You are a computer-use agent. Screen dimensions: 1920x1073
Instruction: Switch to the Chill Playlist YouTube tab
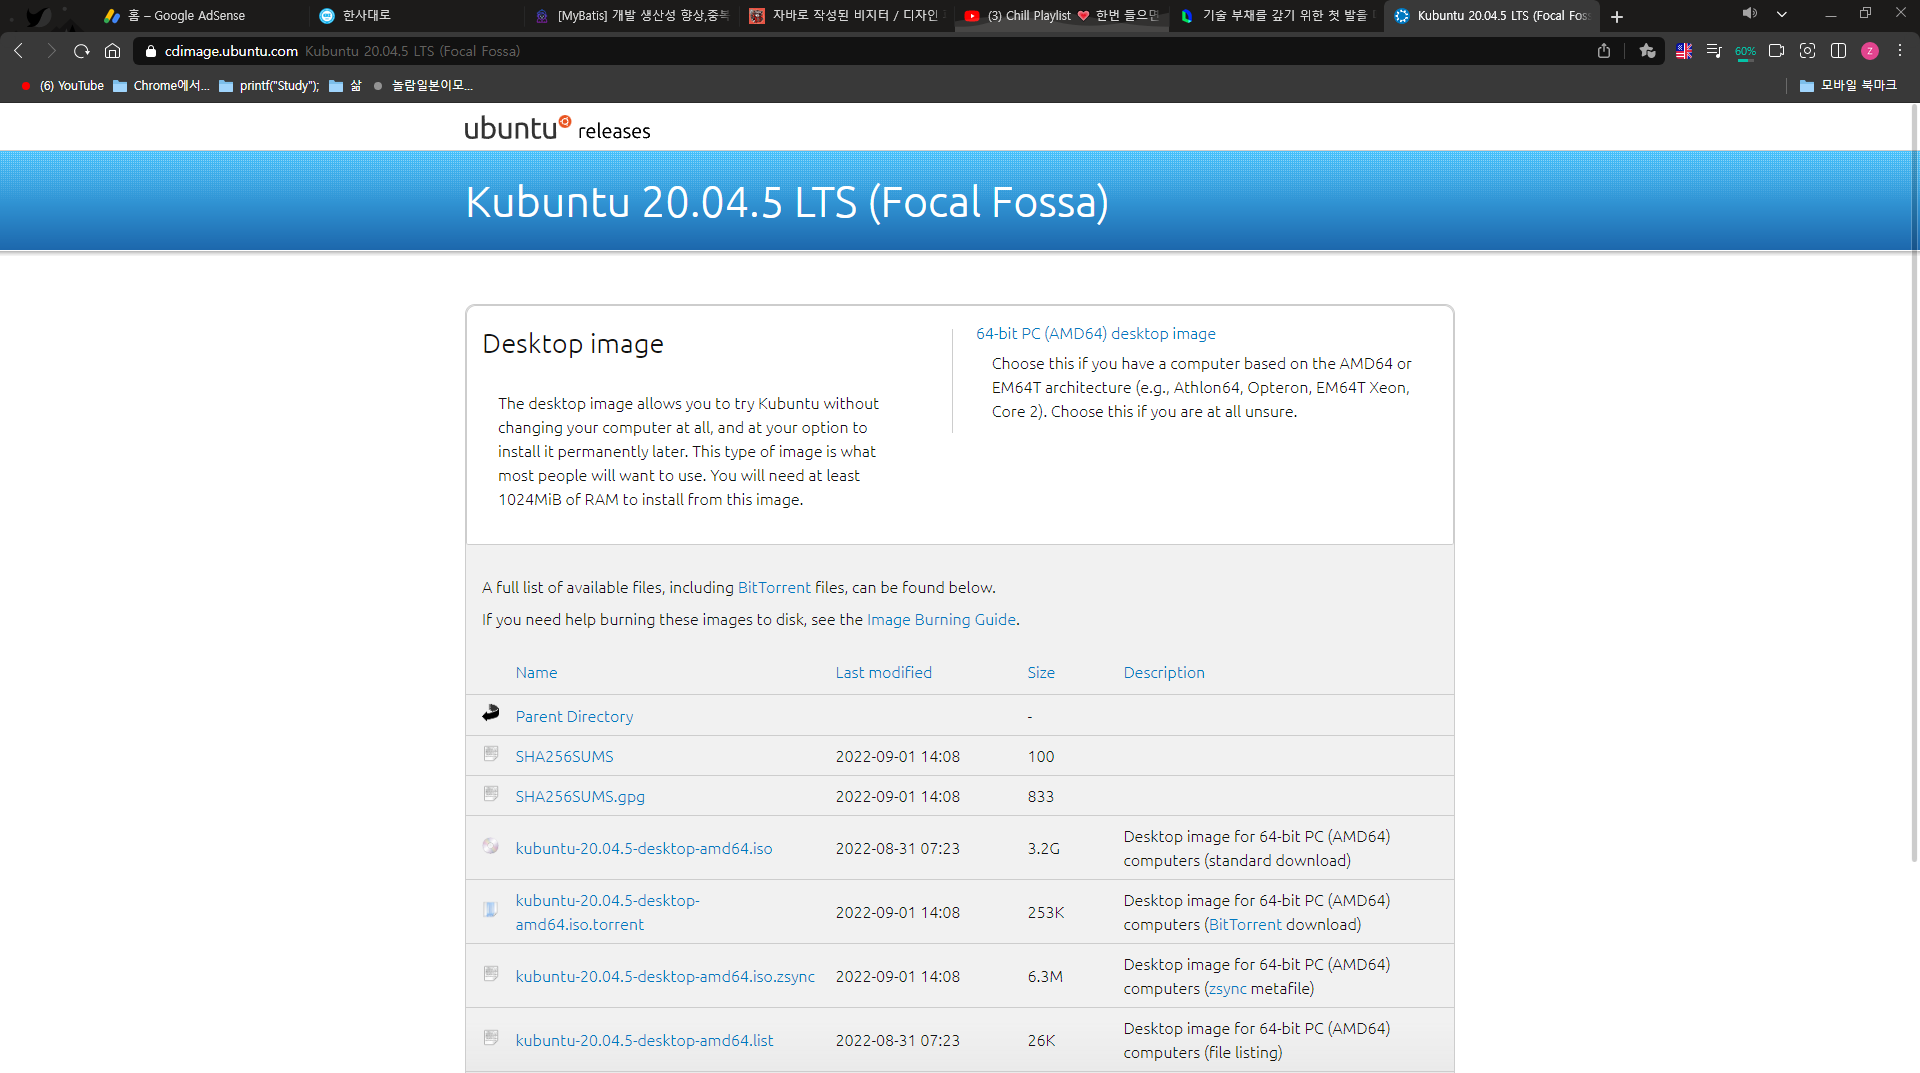click(x=1061, y=16)
